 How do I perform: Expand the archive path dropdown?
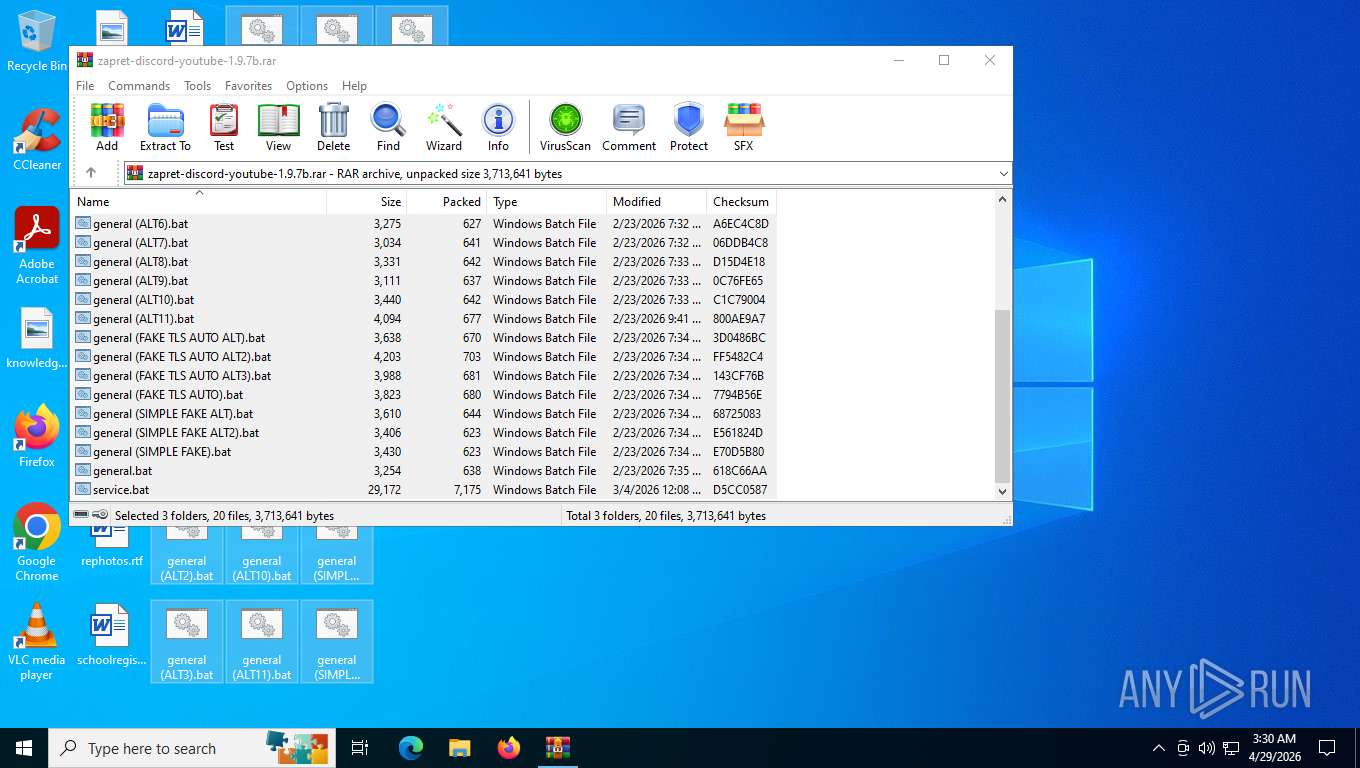pyautogui.click(x=1003, y=174)
